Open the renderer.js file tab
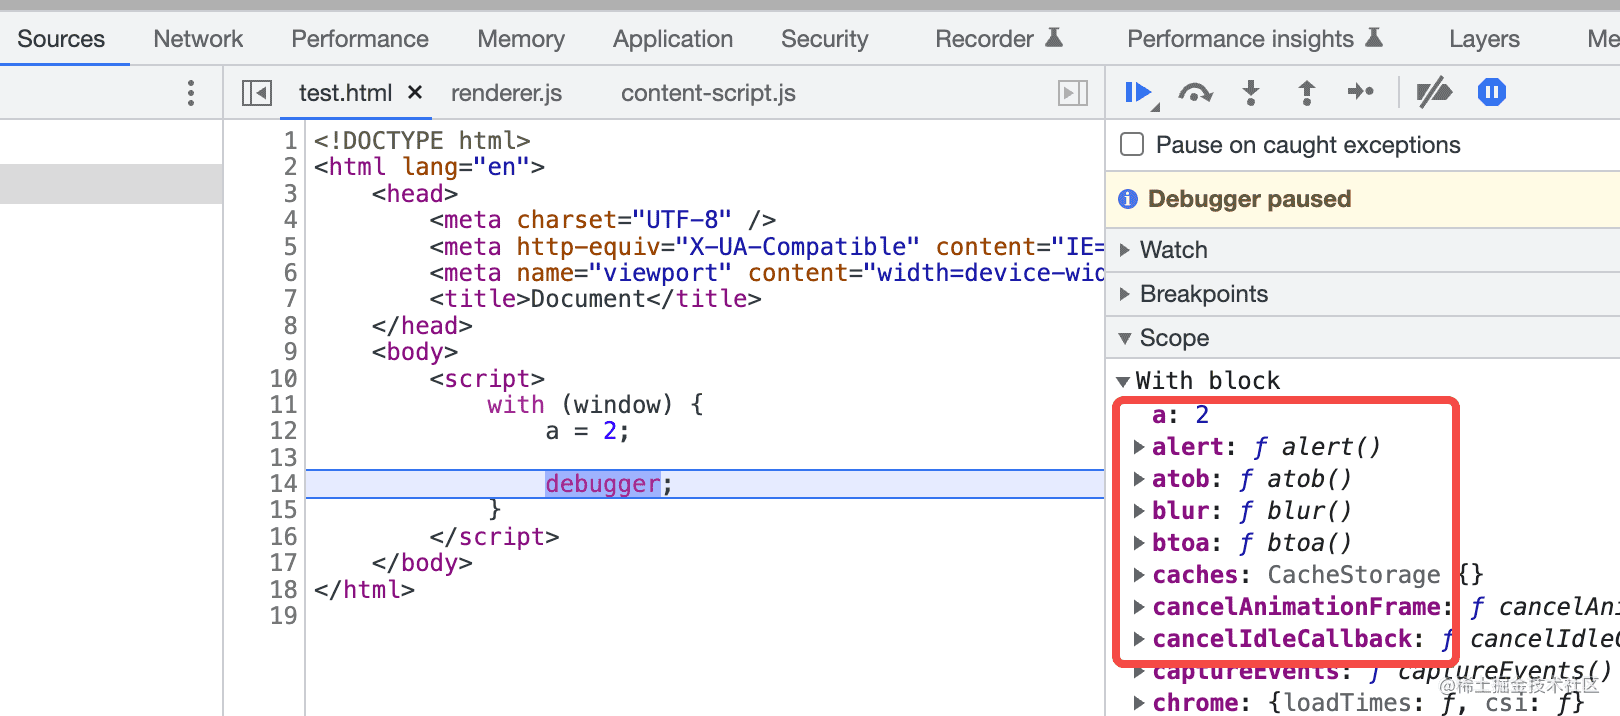Screen dimensions: 1620x716 [506, 93]
